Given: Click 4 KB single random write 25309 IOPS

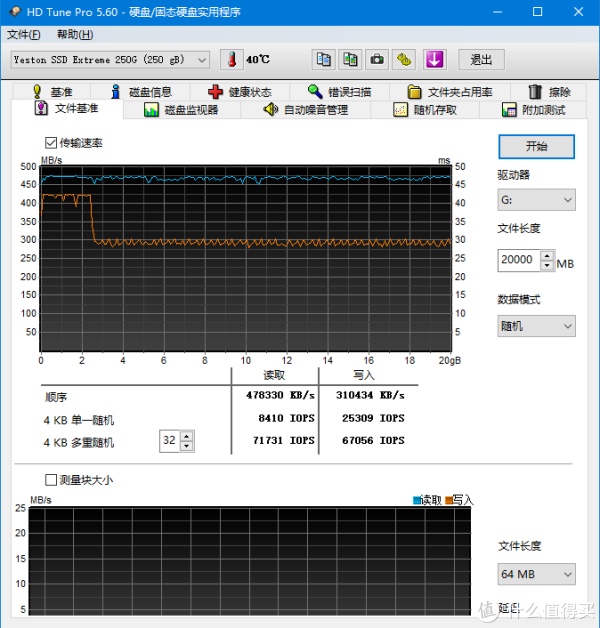Looking at the screenshot, I should tap(373, 418).
